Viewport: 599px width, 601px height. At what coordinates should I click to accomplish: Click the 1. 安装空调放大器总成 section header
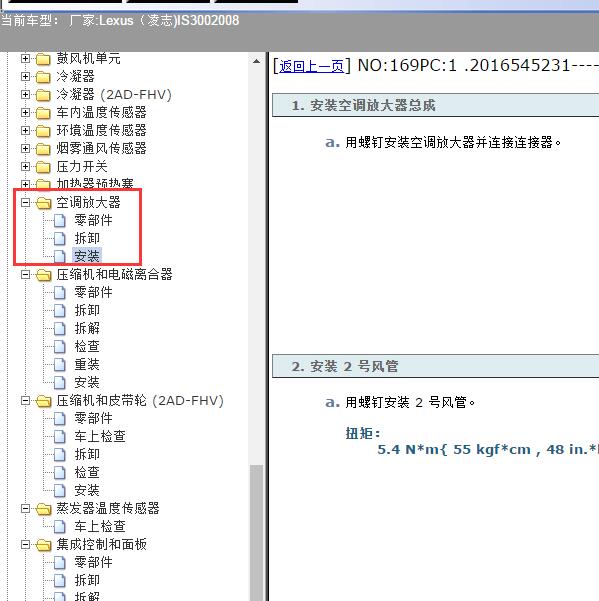click(435, 105)
